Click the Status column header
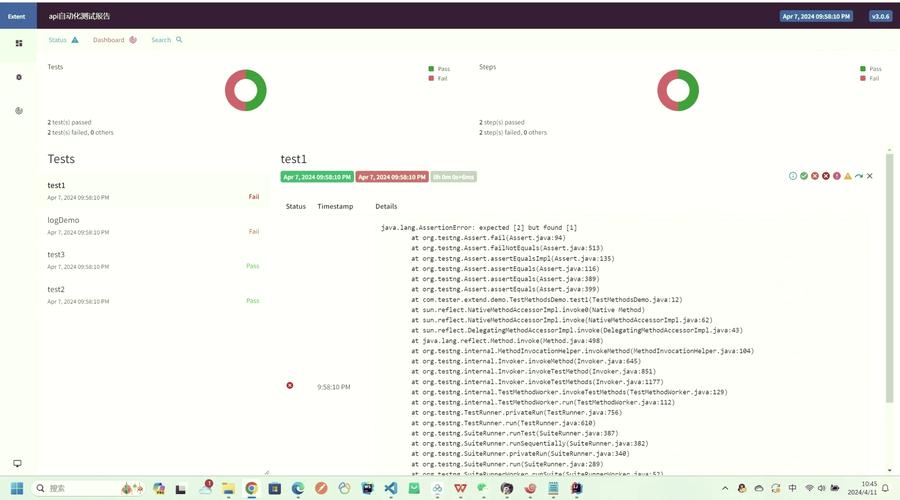Screen dimensions: 900x500 [x=296, y=206]
